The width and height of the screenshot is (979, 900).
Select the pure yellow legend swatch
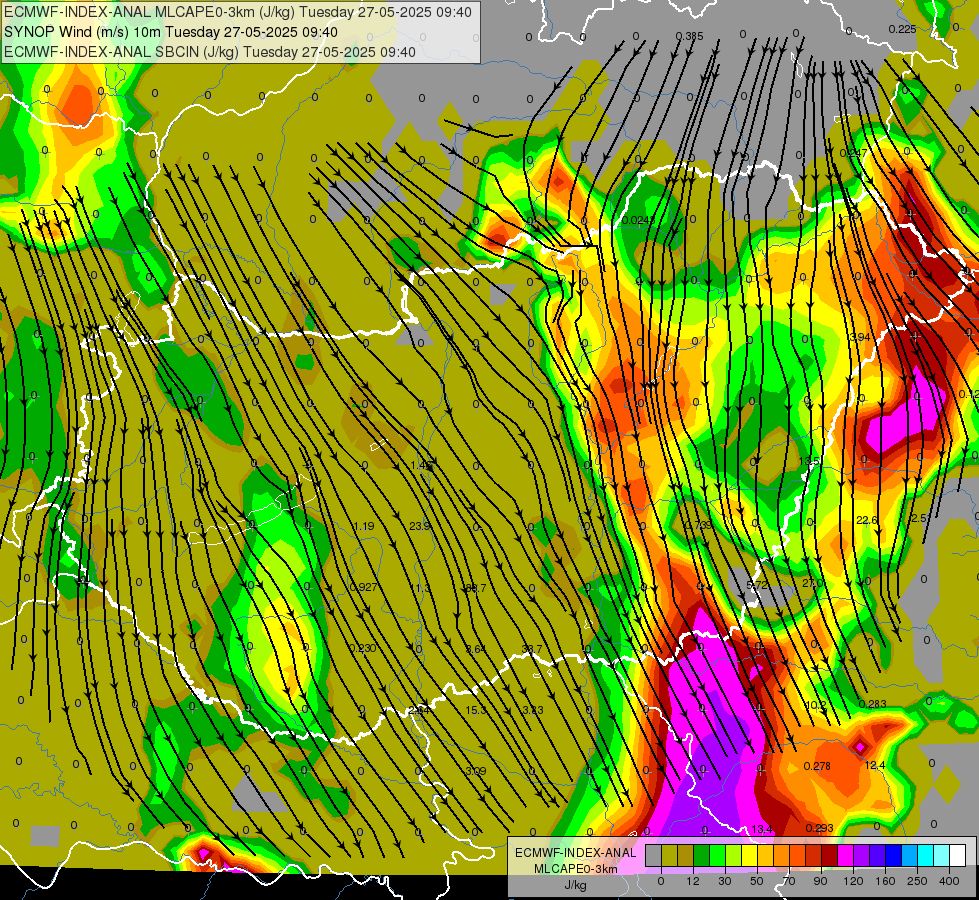click(750, 855)
